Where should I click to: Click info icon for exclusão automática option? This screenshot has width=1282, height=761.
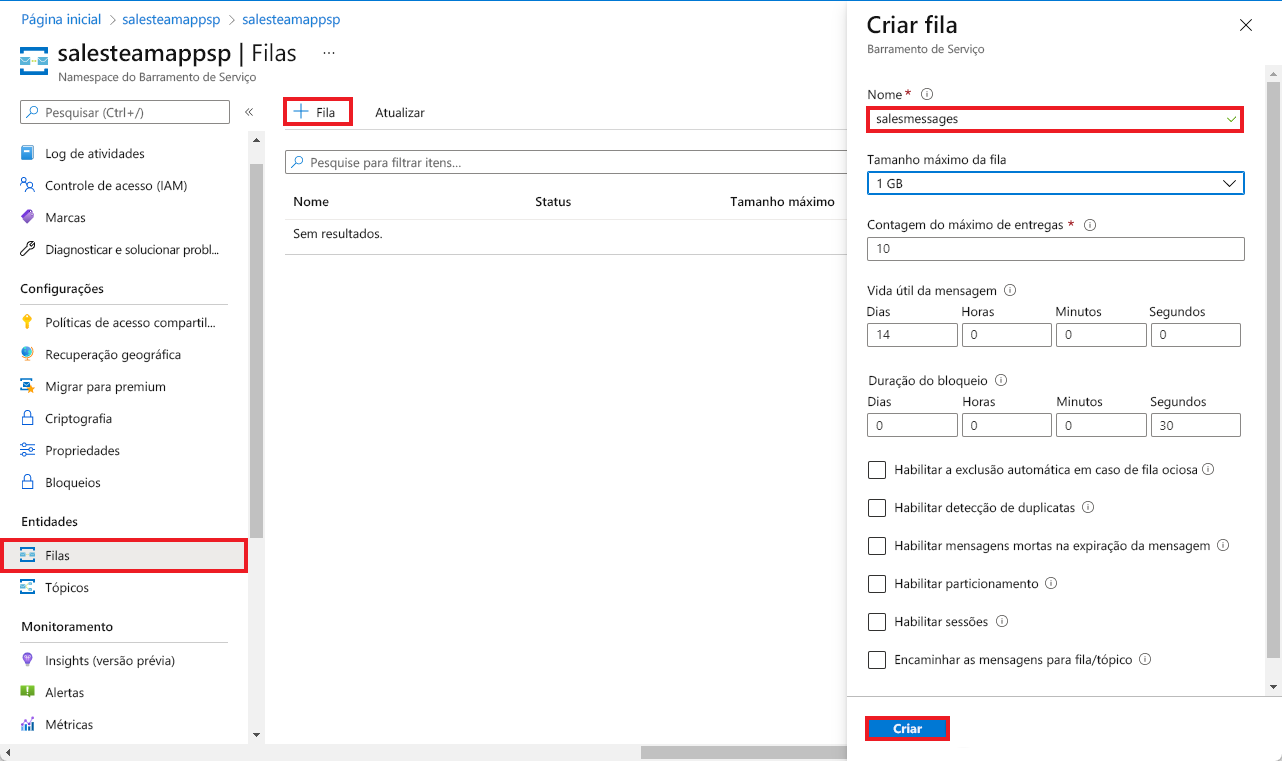(1208, 469)
